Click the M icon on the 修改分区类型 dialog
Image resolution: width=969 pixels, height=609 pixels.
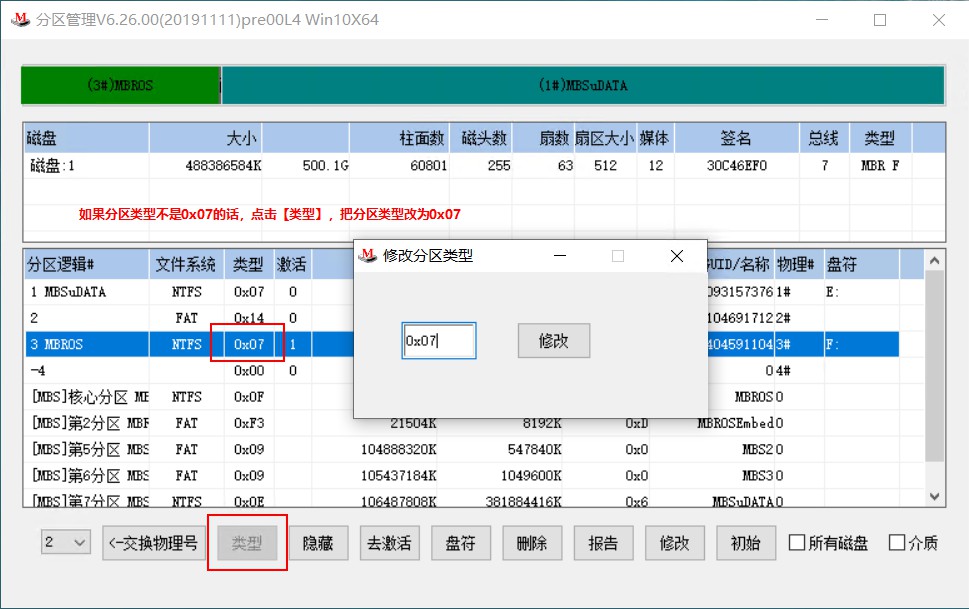[x=366, y=256]
